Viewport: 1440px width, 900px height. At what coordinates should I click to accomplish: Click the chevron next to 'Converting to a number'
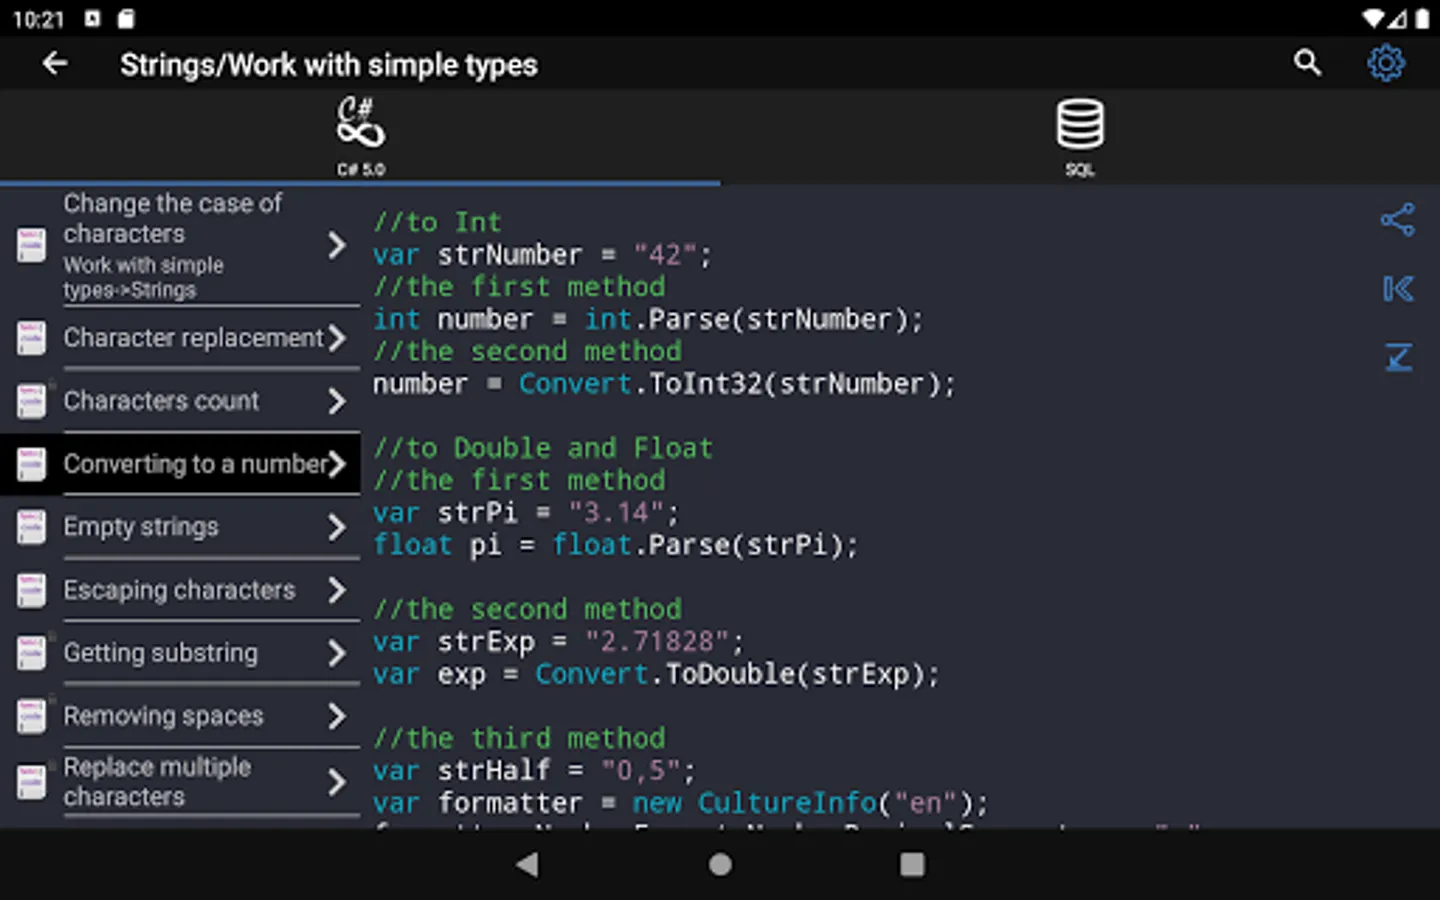coord(337,464)
